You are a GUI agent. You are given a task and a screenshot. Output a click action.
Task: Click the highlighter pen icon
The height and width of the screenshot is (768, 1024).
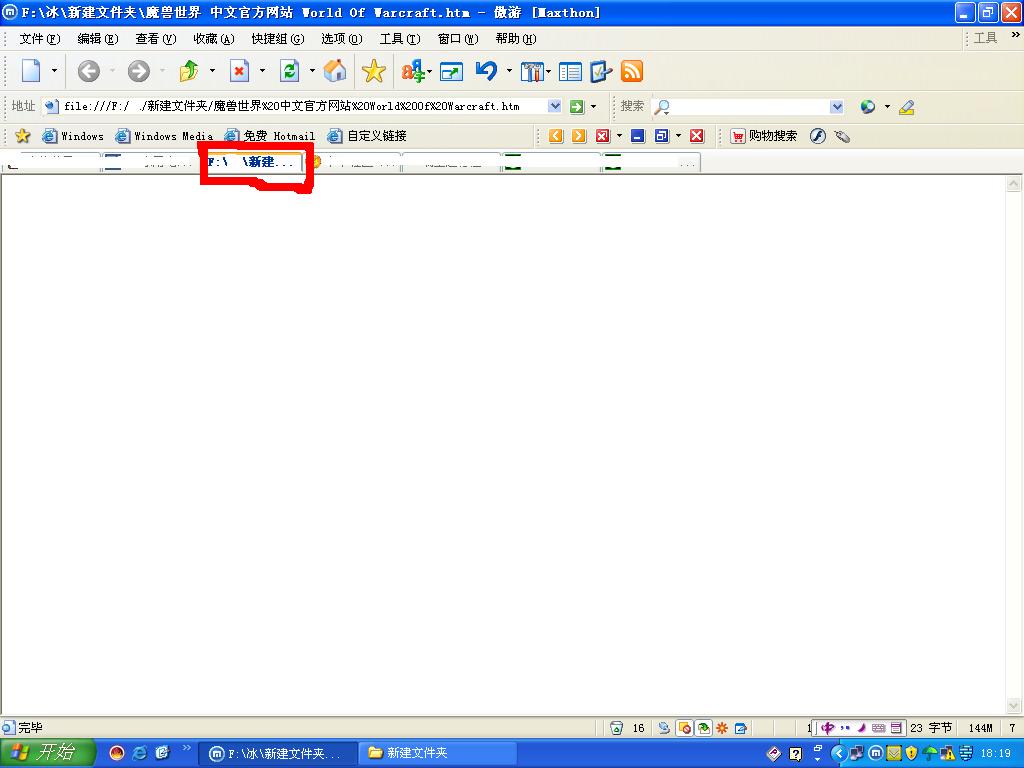[x=906, y=107]
